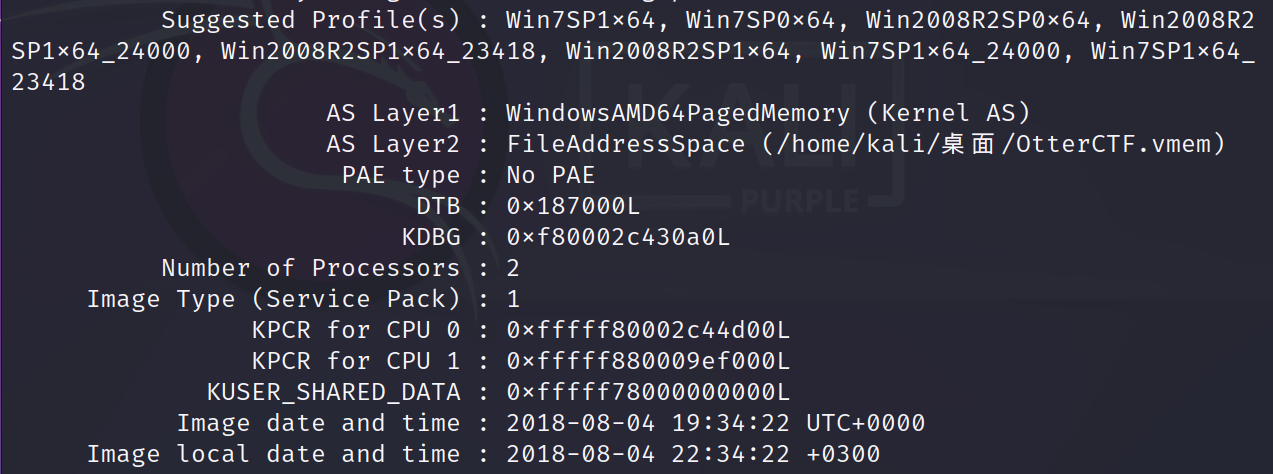The height and width of the screenshot is (474, 1273).
Task: Click the image local date and time value
Action: (x=692, y=454)
